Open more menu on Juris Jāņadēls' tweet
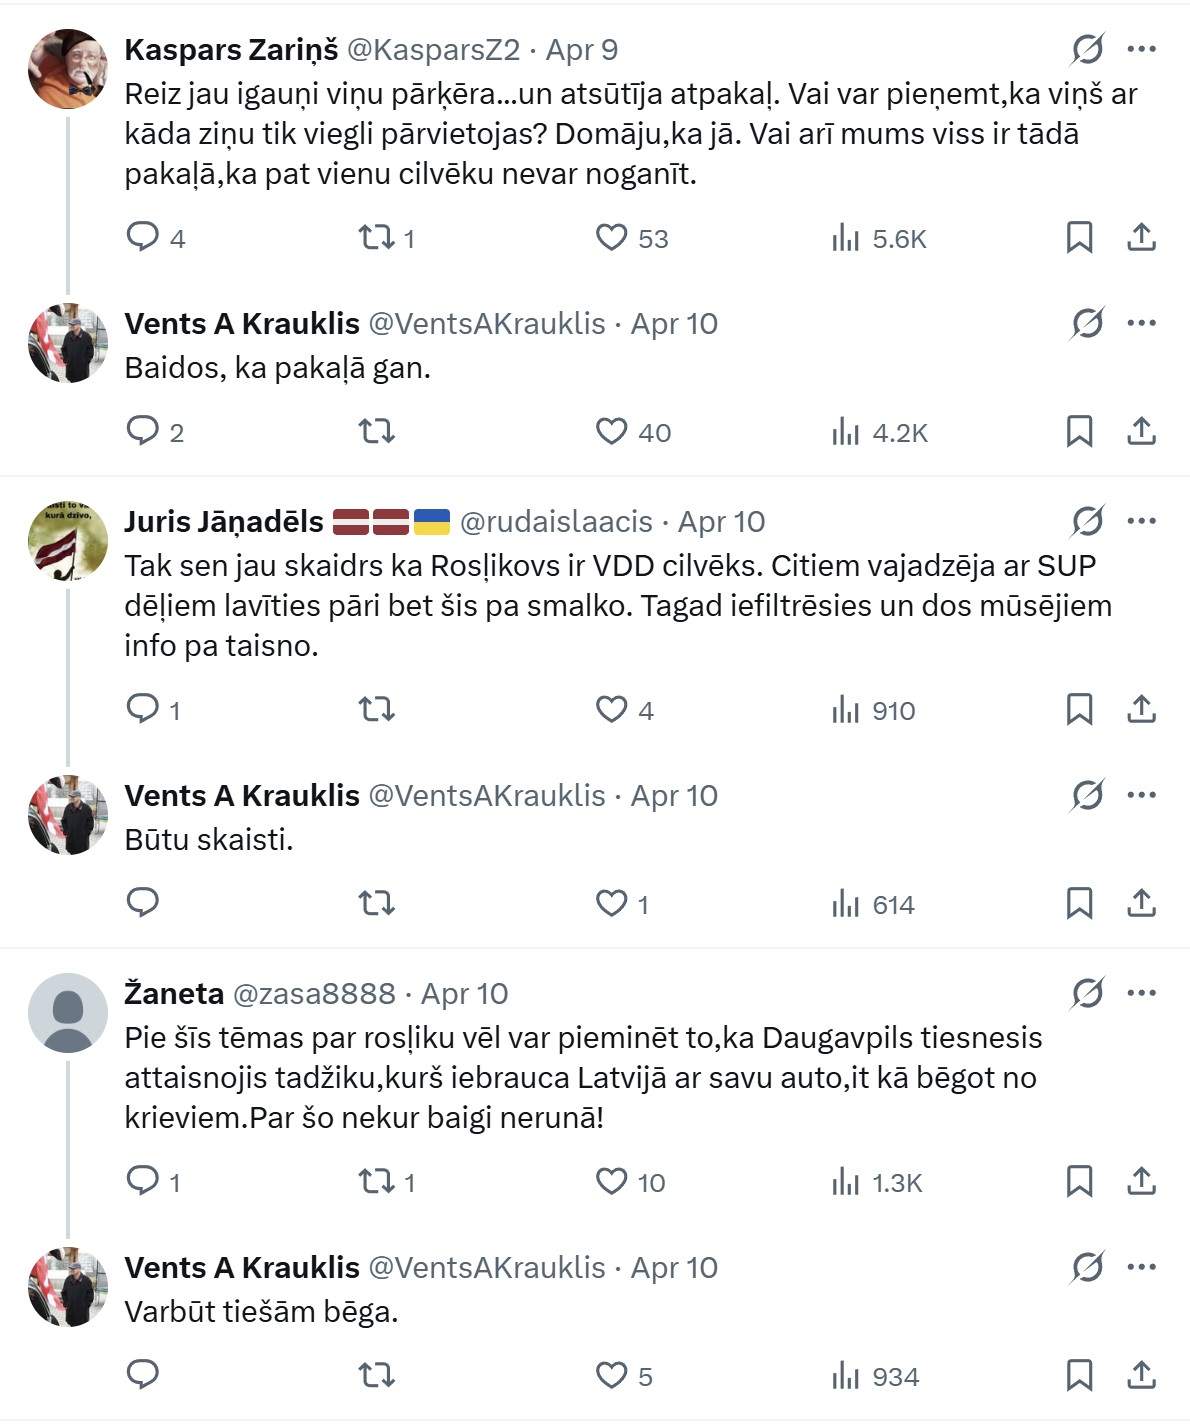Screen dimensions: 1190x1426 point(1141,521)
